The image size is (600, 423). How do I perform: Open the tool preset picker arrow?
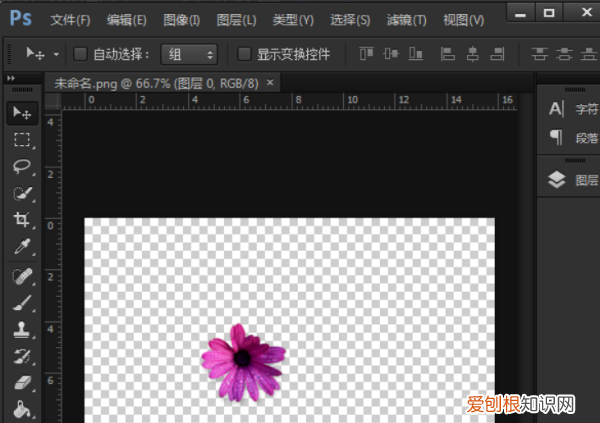[x=56, y=54]
